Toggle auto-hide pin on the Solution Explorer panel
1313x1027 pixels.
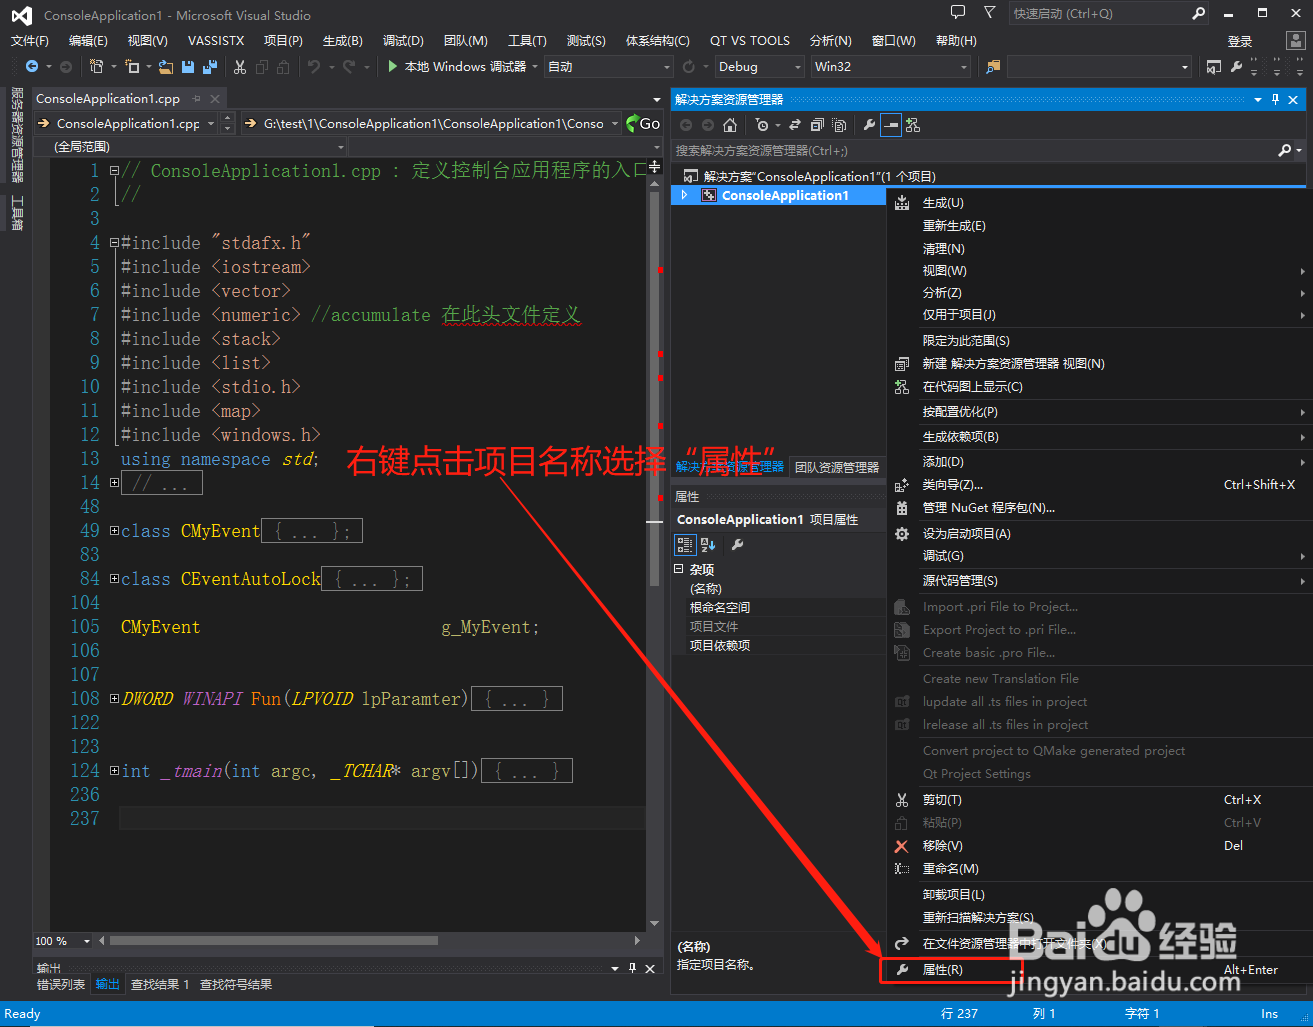pos(1276,99)
